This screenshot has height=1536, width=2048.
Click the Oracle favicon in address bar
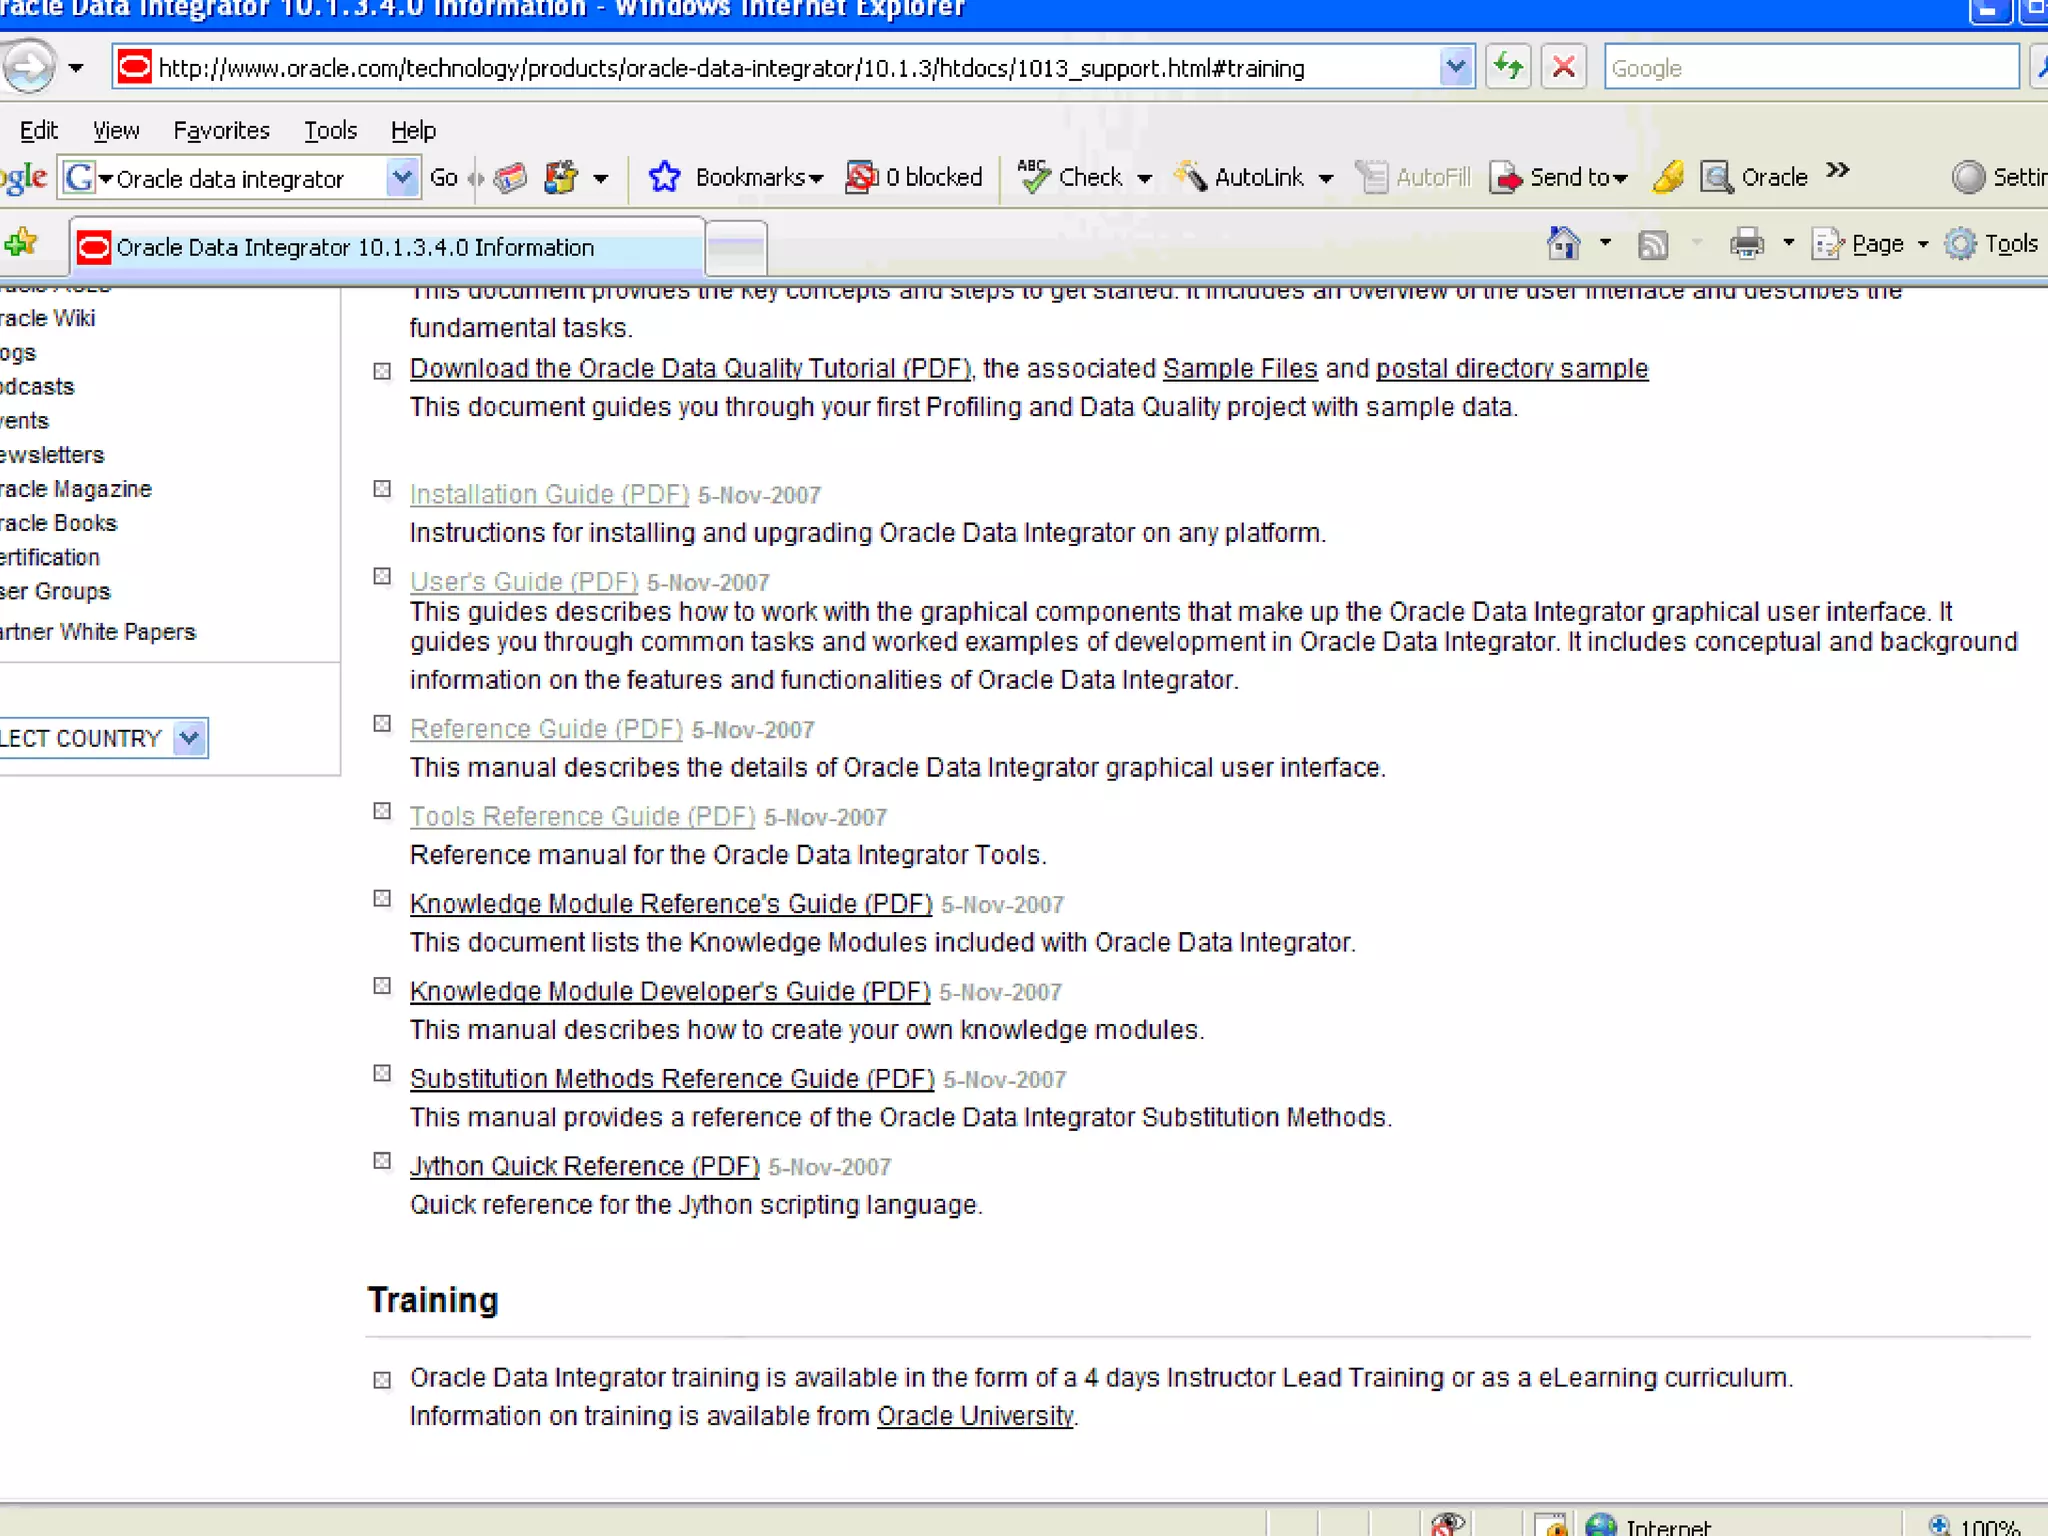[x=135, y=67]
